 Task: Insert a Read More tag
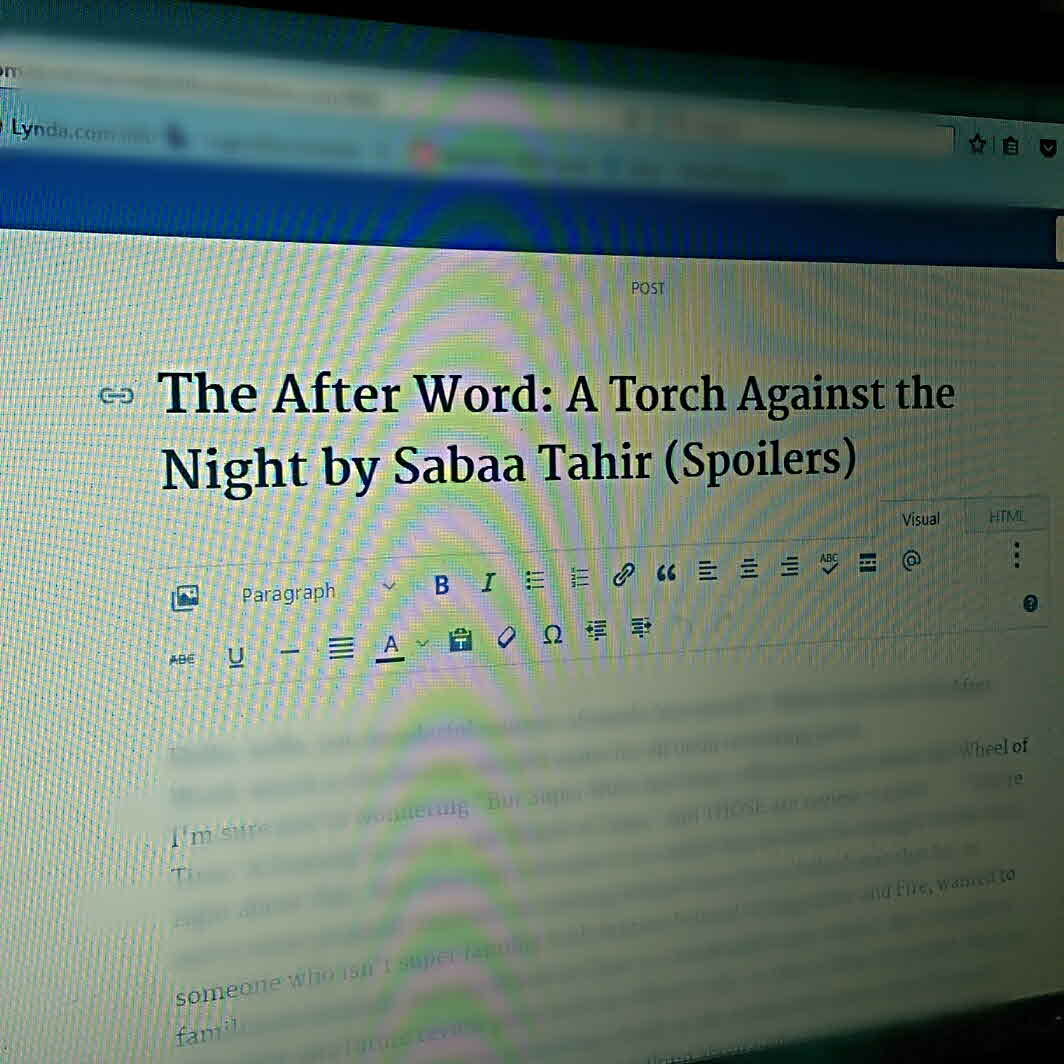coord(868,563)
